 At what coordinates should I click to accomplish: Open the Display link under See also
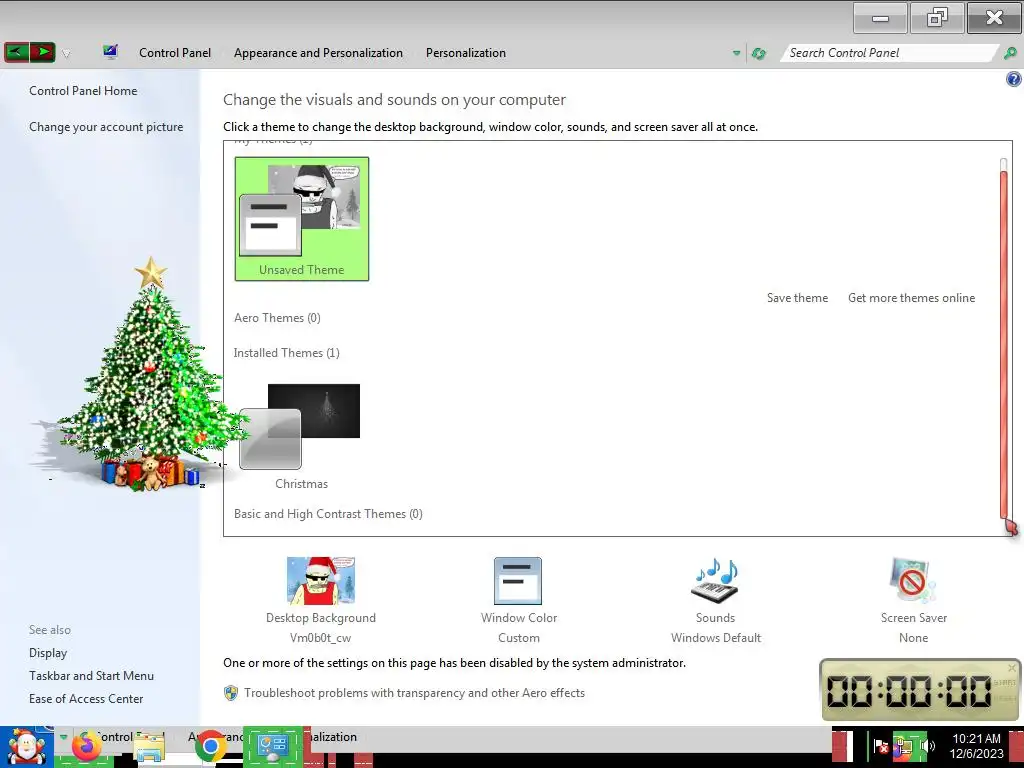(x=48, y=653)
